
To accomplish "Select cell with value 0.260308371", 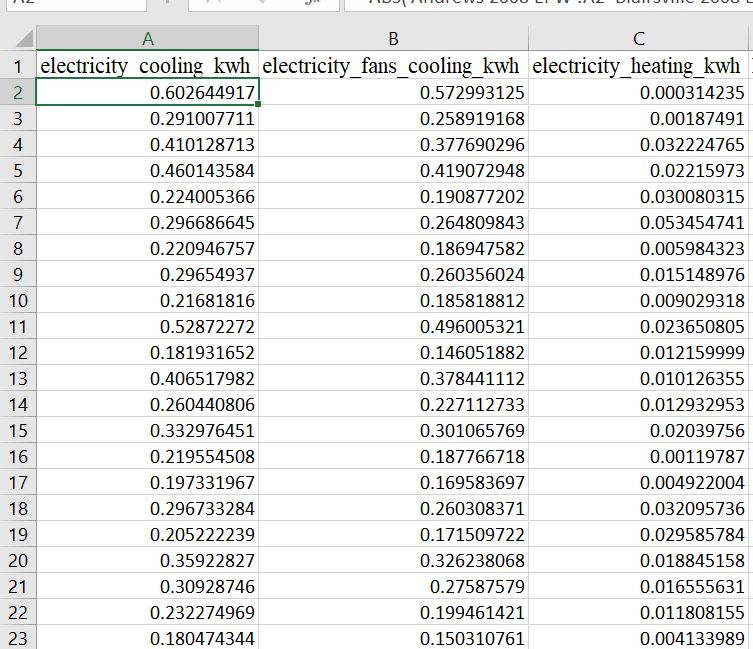I will point(393,509).
